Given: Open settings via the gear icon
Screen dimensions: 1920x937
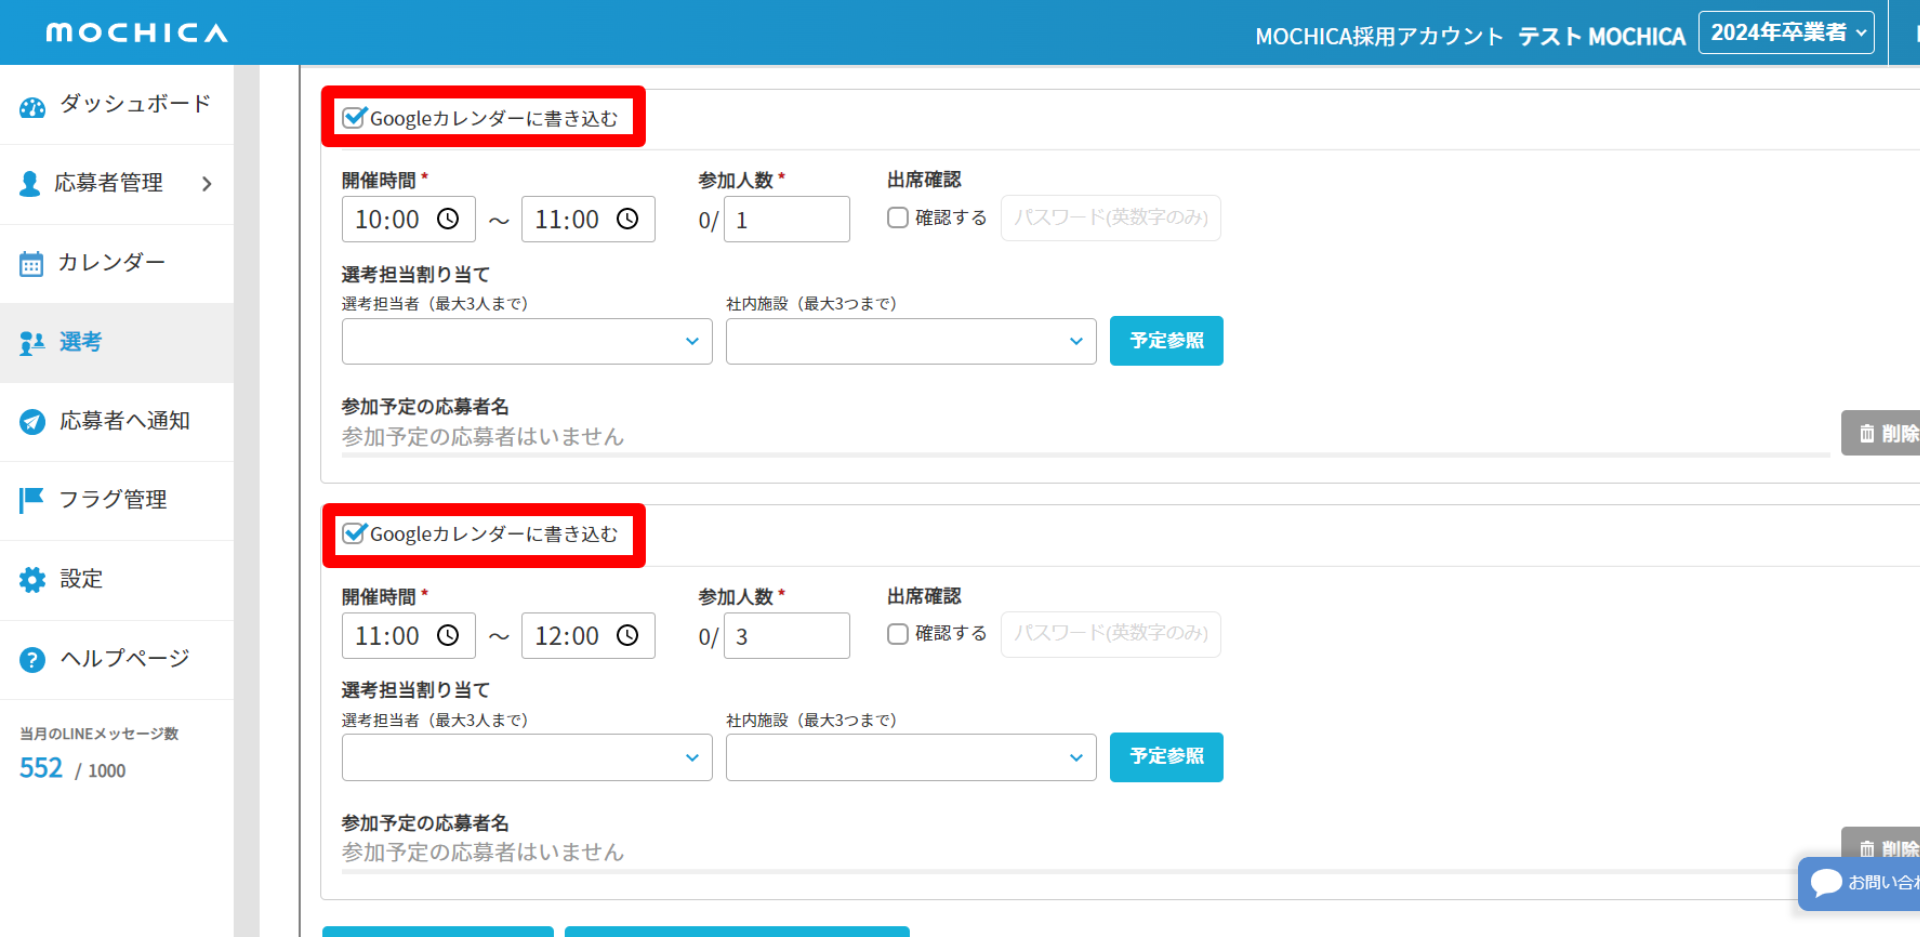Looking at the screenshot, I should point(32,580).
